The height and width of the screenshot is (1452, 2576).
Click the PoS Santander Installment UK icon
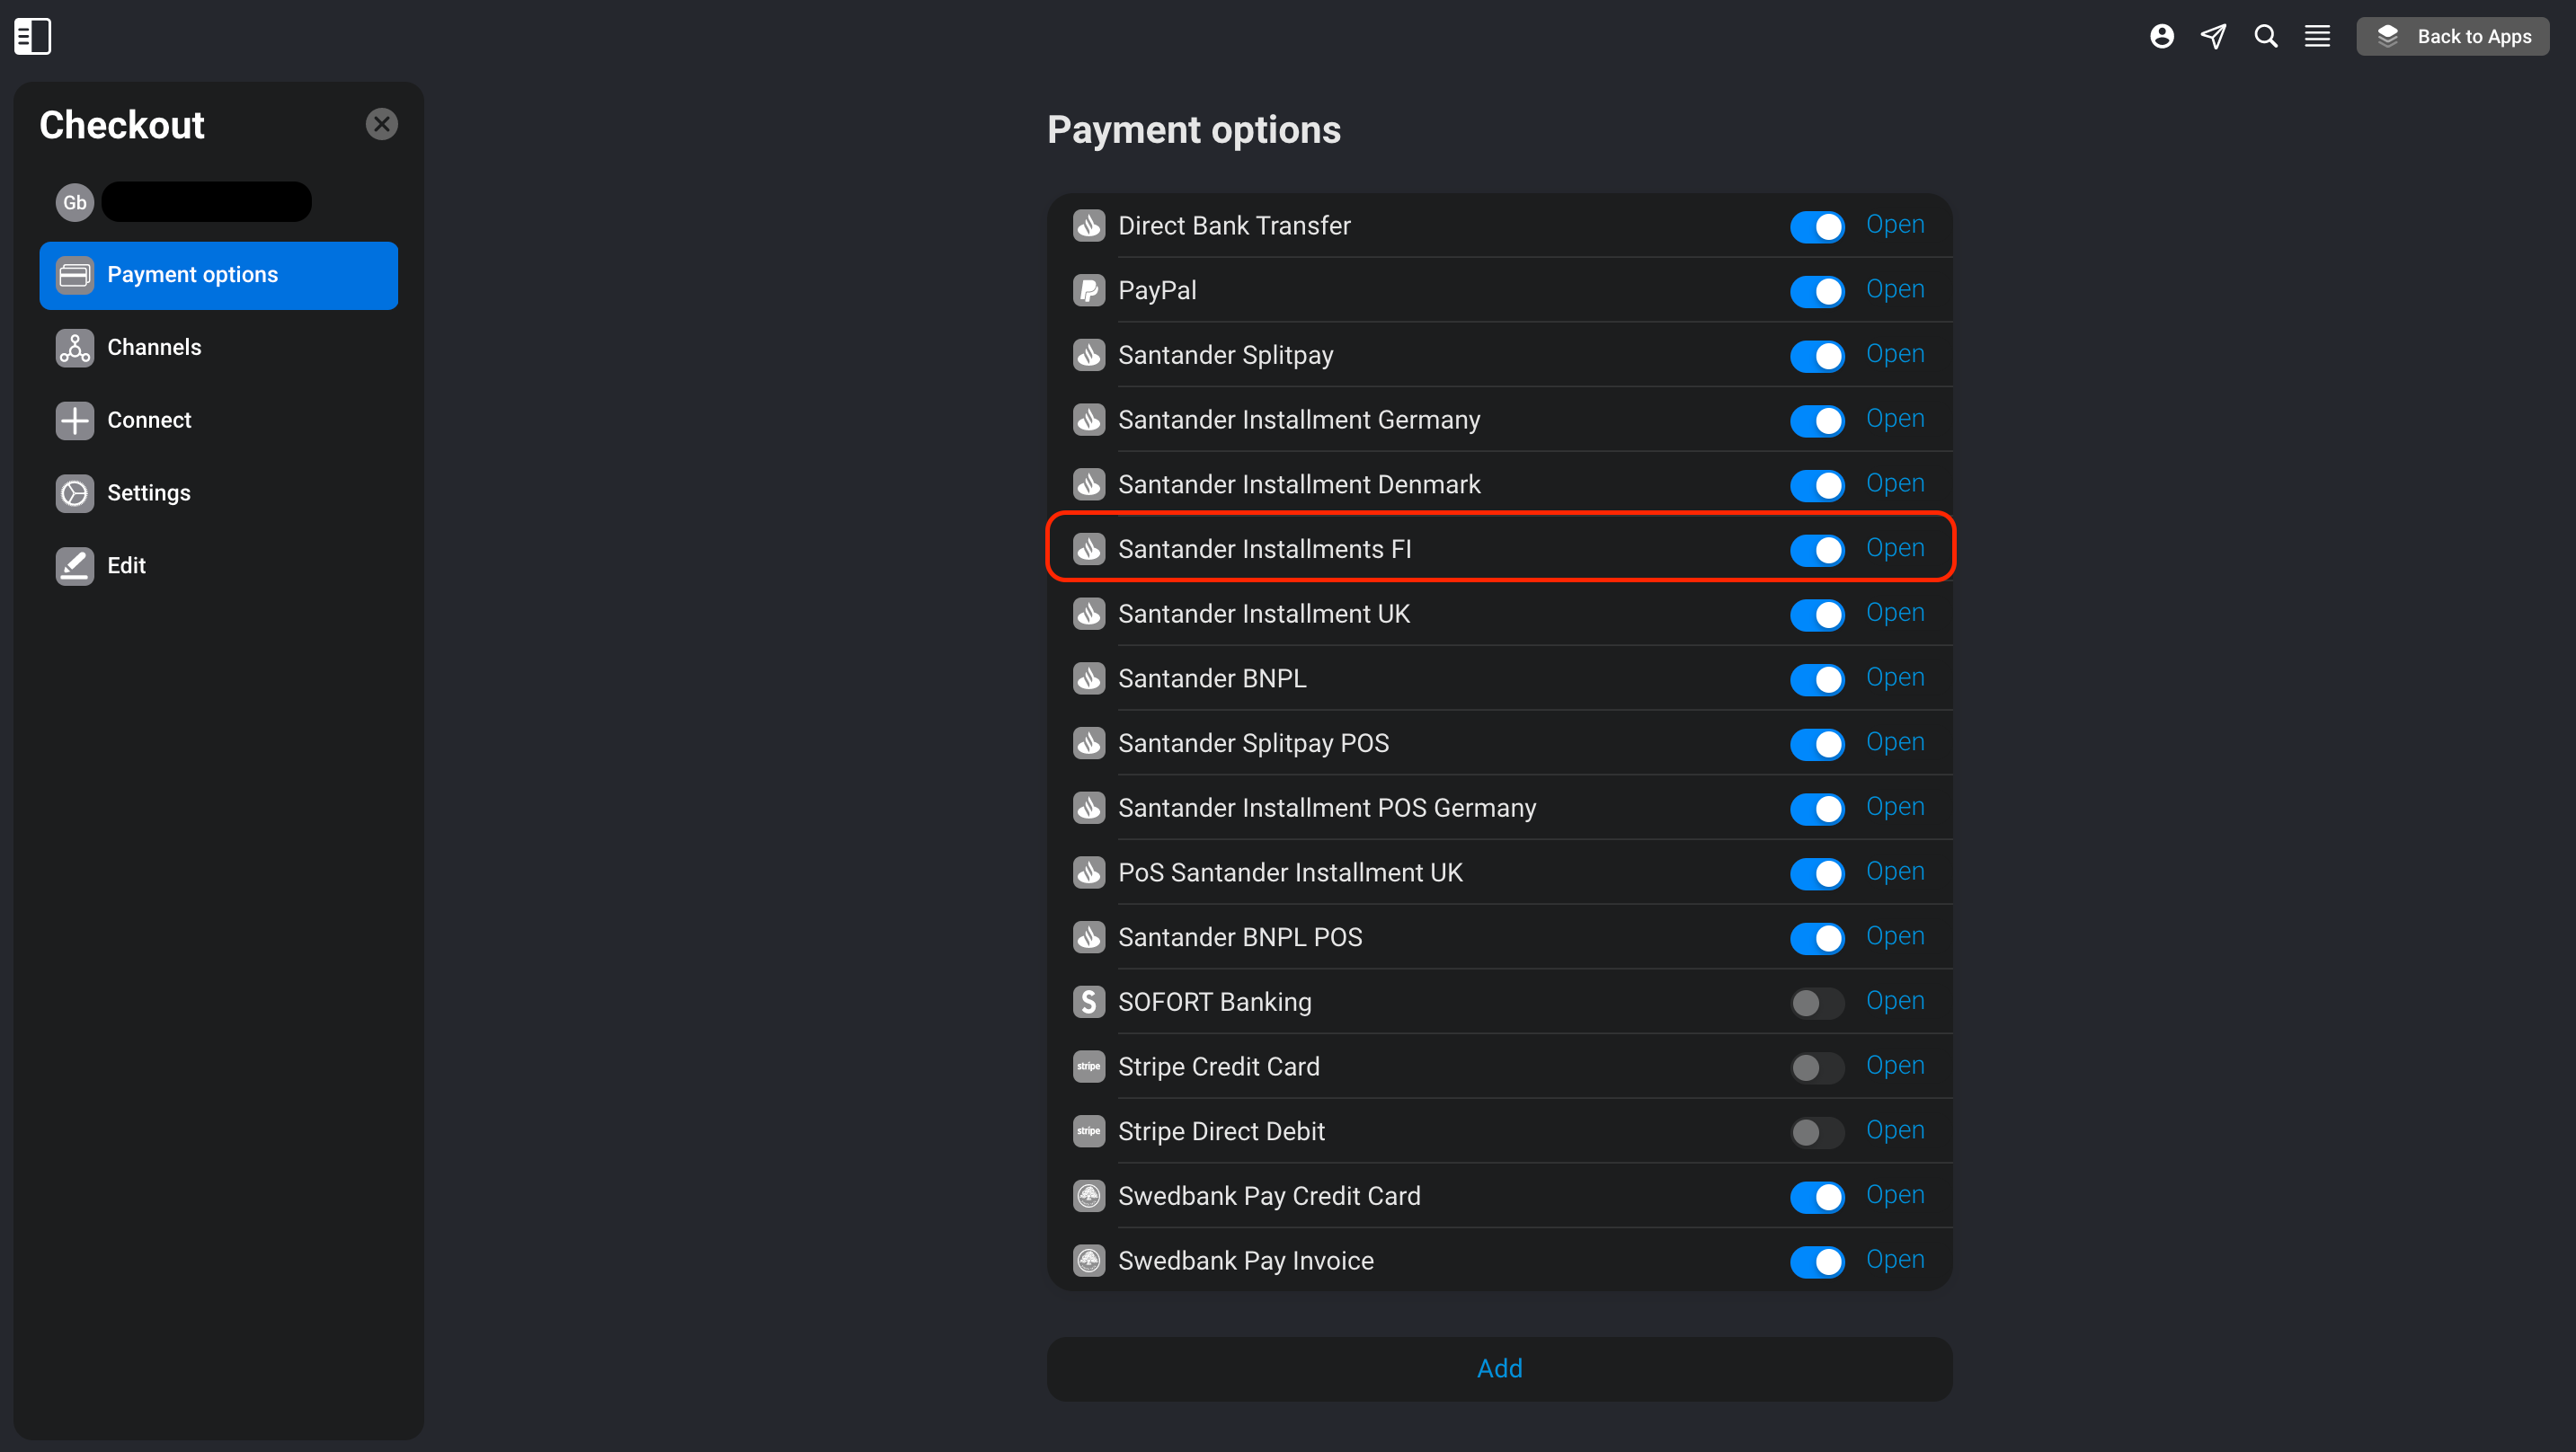pyautogui.click(x=1089, y=872)
